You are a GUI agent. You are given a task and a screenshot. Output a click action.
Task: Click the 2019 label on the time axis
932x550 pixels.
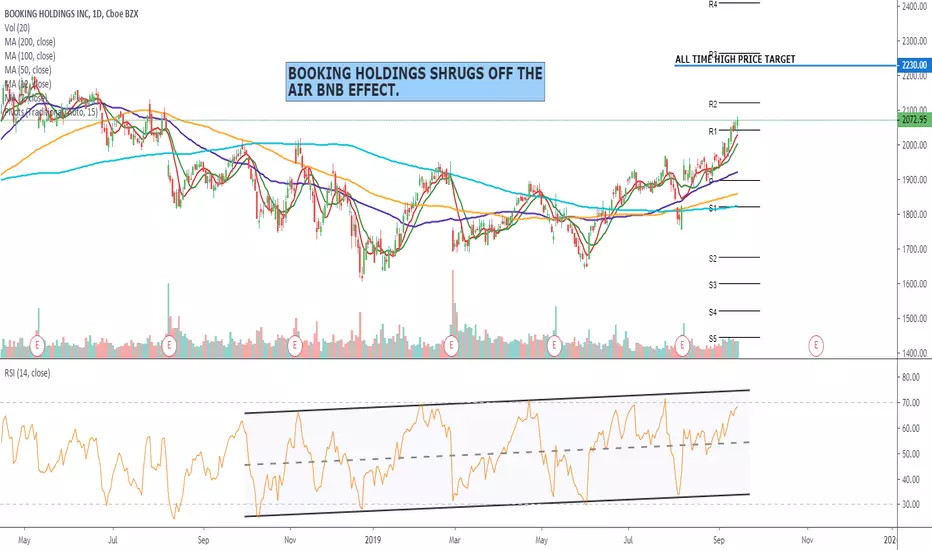pyautogui.click(x=373, y=540)
